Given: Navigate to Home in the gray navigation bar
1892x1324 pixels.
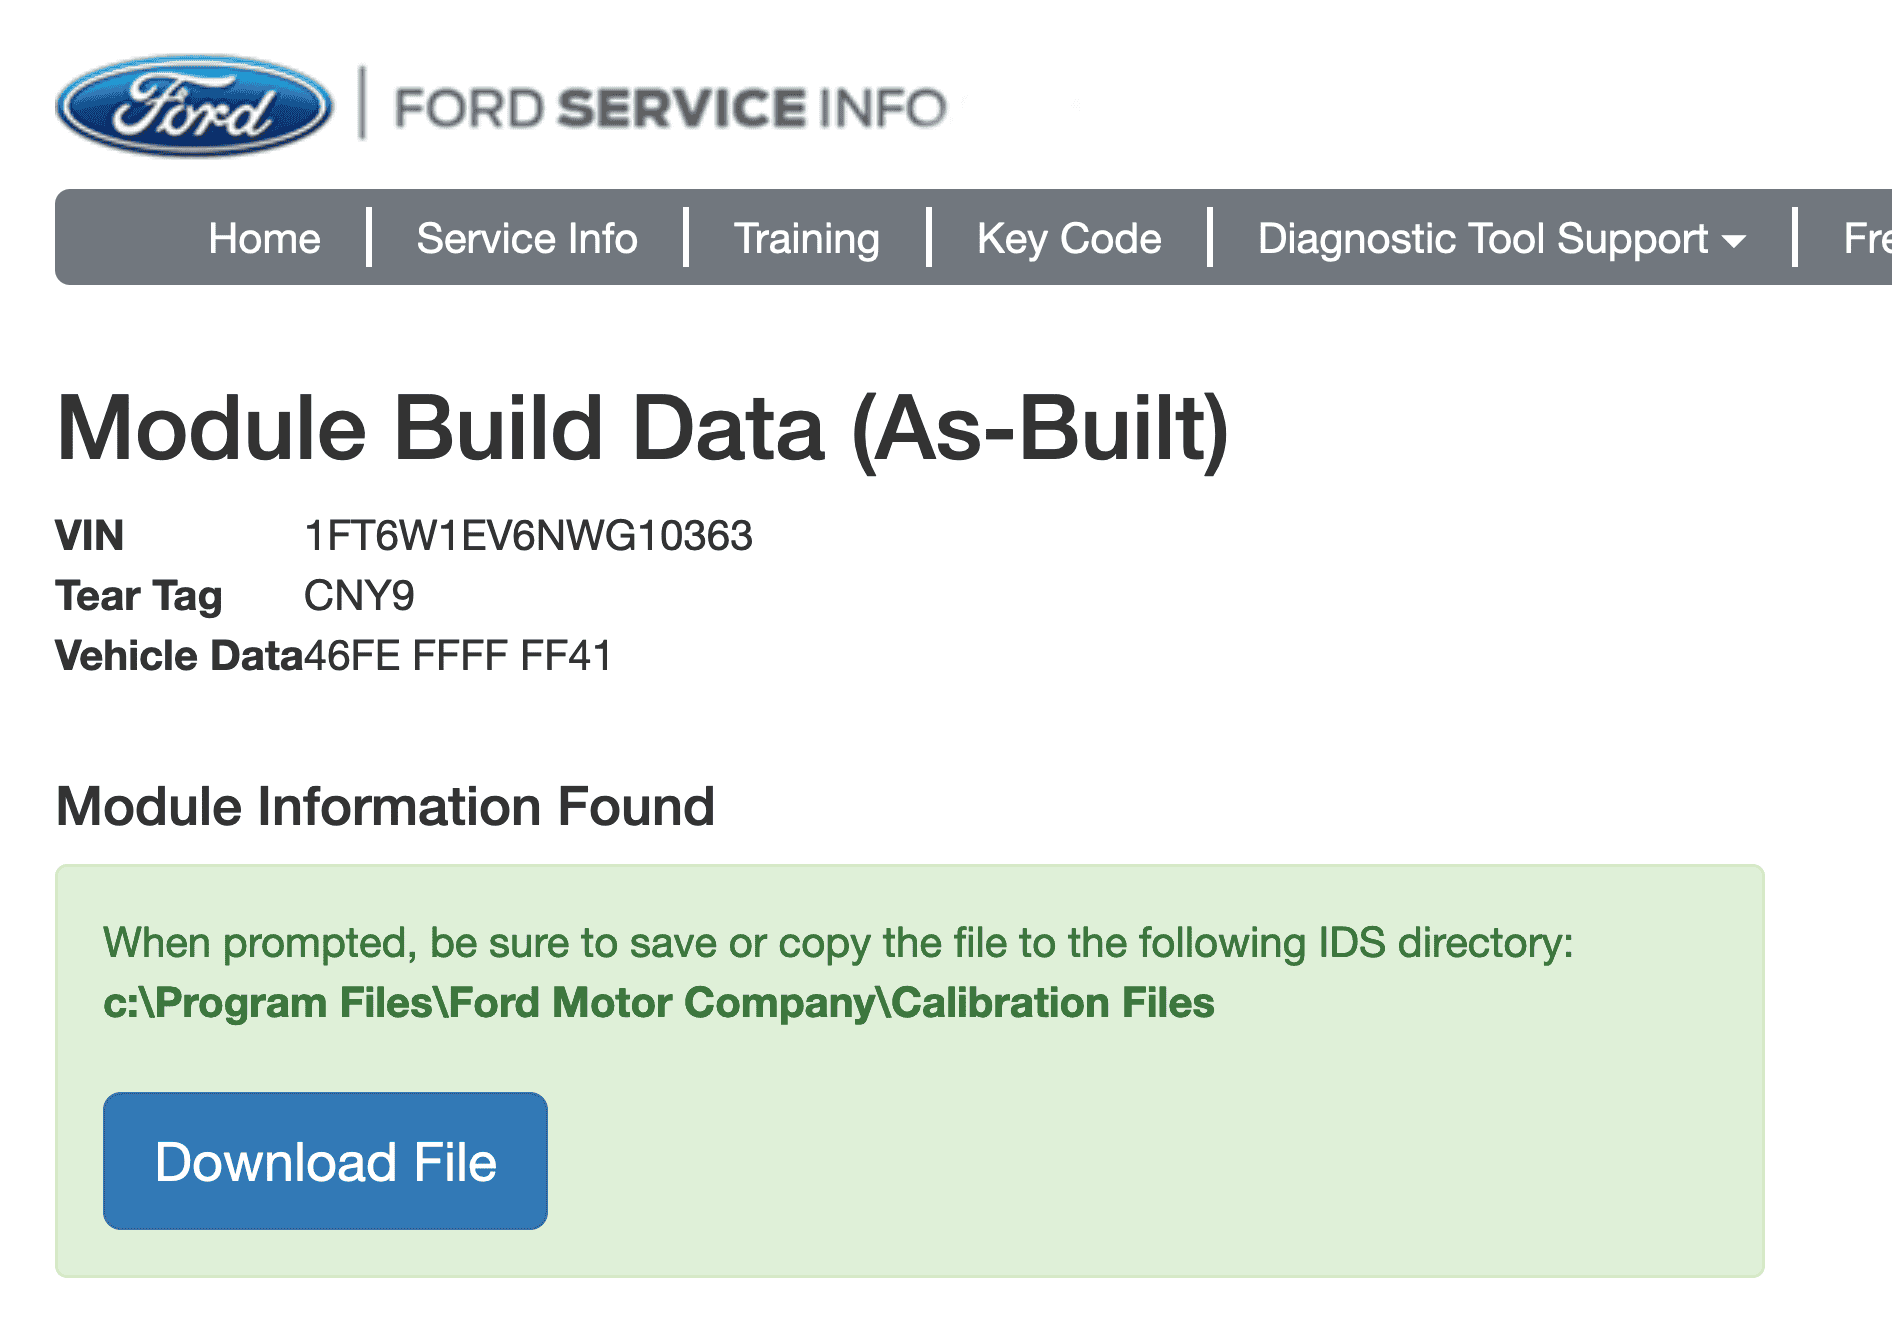Looking at the screenshot, I should point(263,239).
